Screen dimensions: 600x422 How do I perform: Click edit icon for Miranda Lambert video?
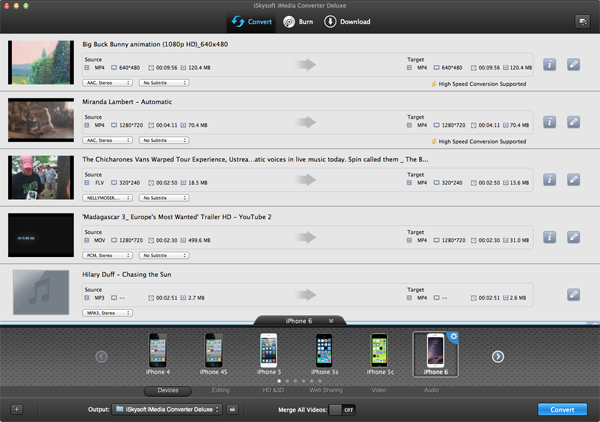click(x=573, y=122)
